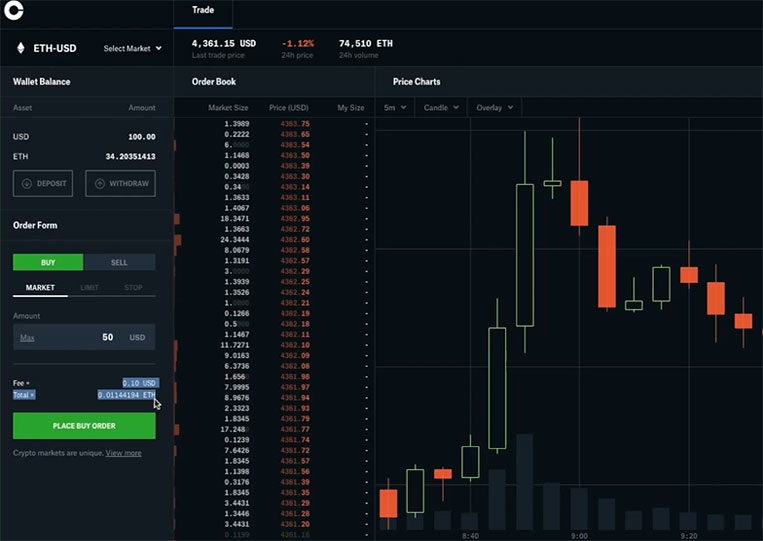Open the 5m timeframe dropdown
This screenshot has width=763, height=541.
tap(395, 108)
